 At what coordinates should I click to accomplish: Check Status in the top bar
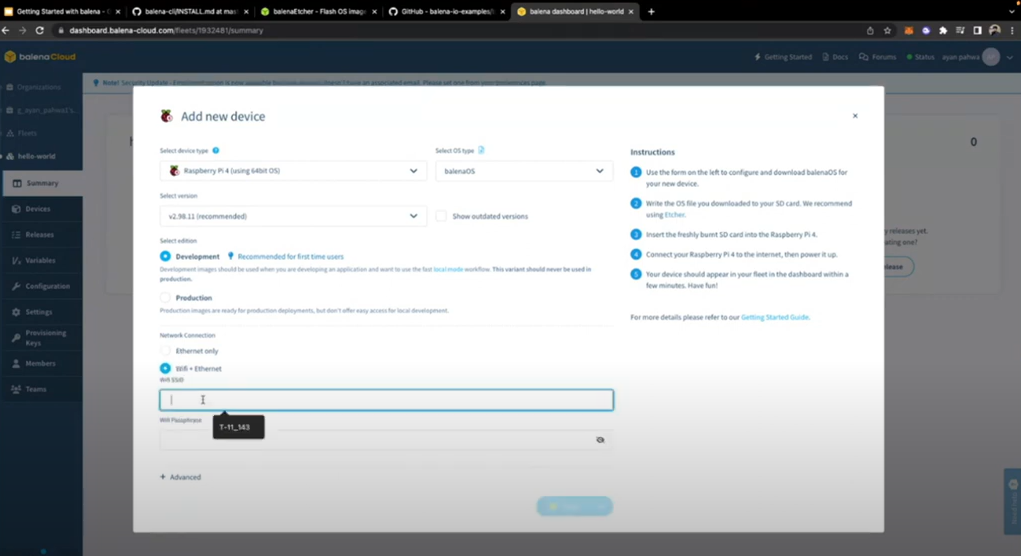point(920,57)
